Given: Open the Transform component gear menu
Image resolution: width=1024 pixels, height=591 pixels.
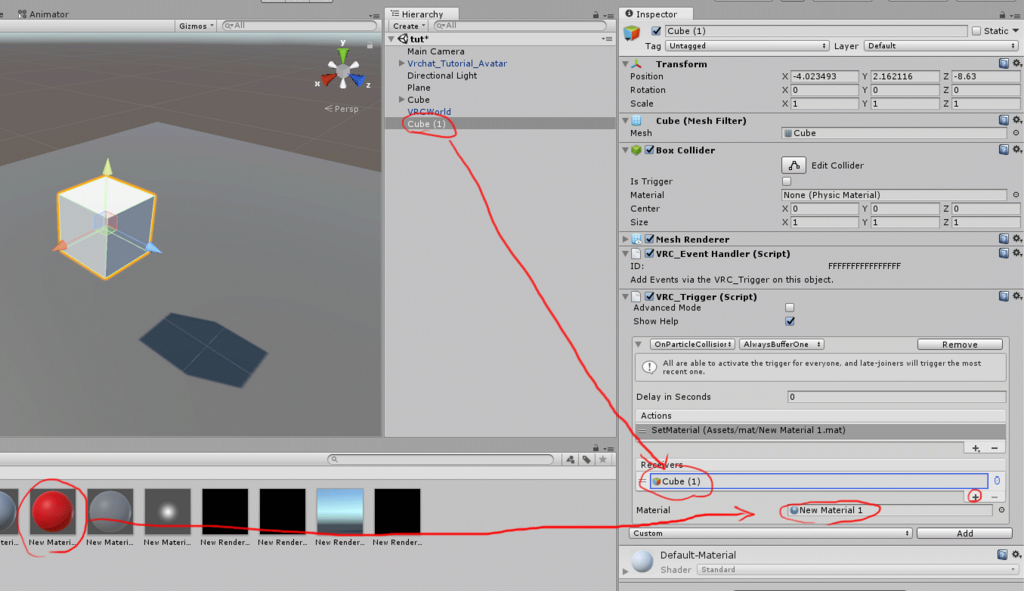Looking at the screenshot, I should 1017,63.
